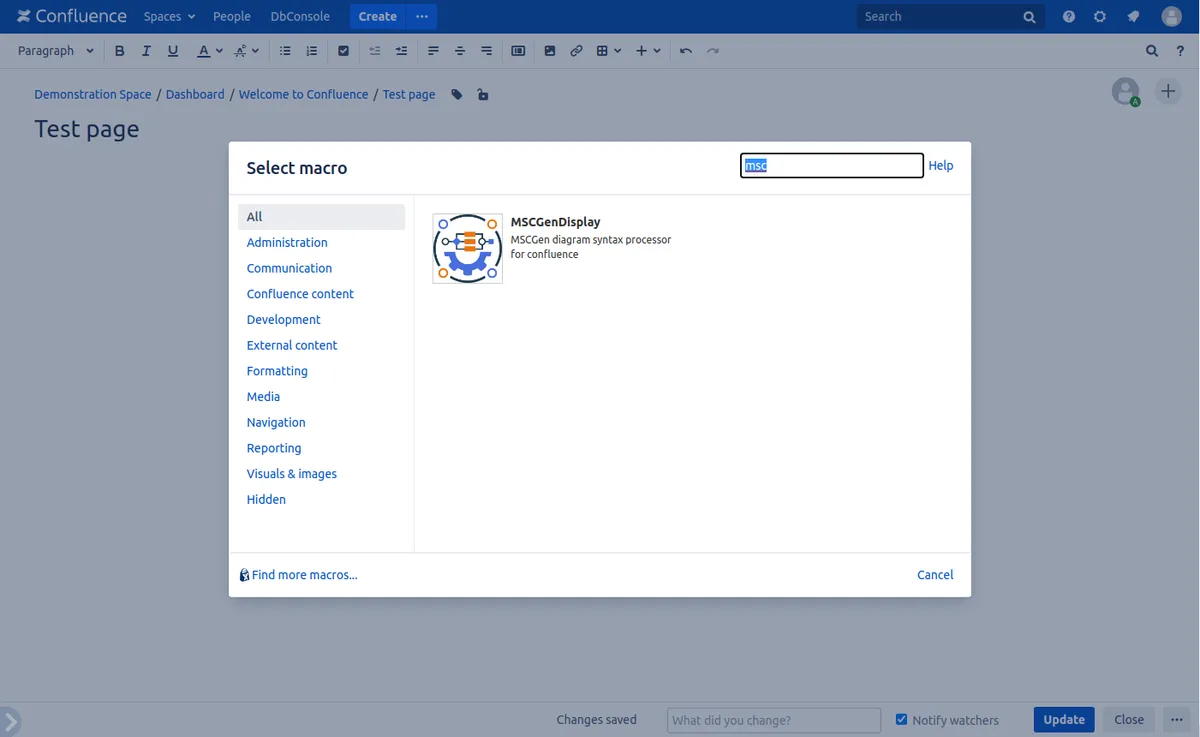Select the Development macro category

click(x=284, y=320)
